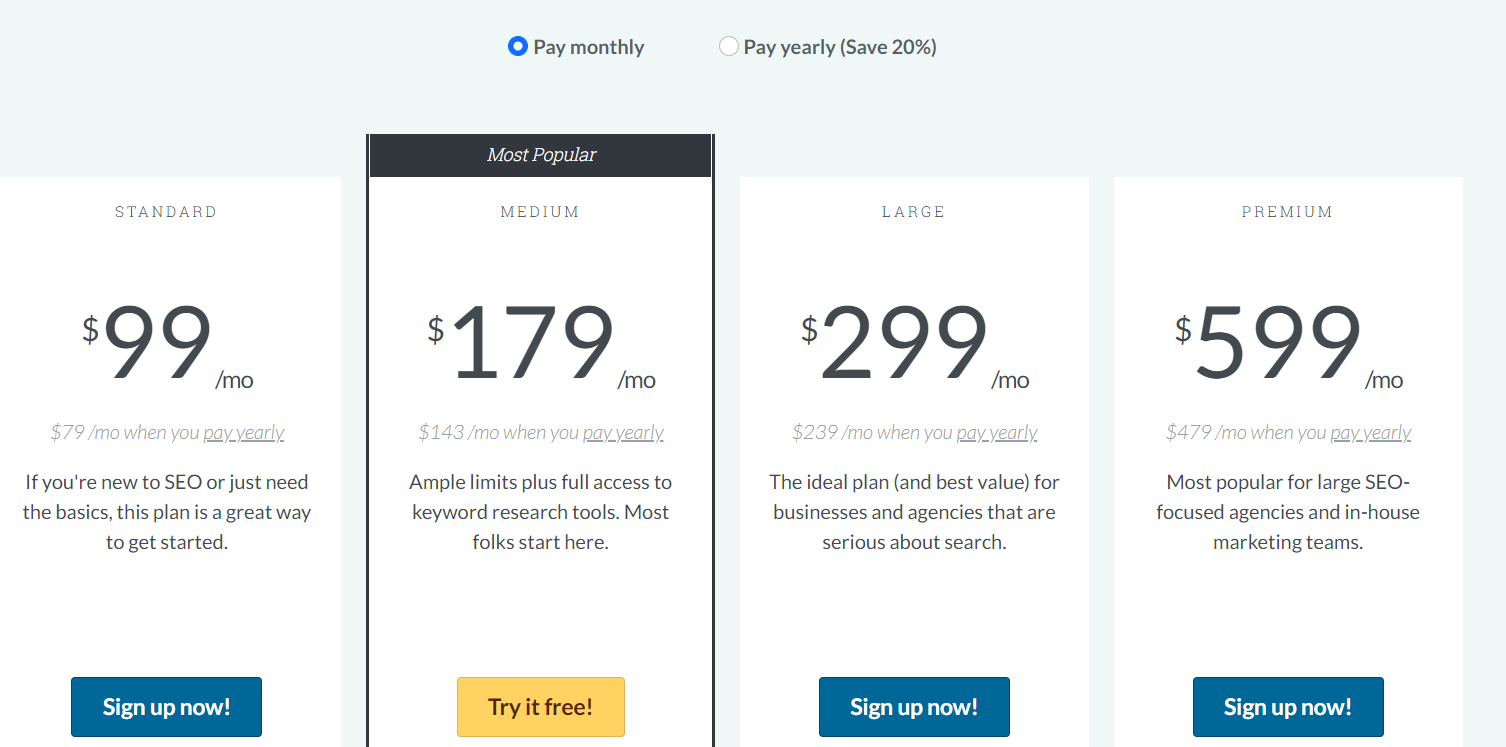Sign up for the Large plan
Image resolution: width=1506 pixels, height=747 pixels.
(x=914, y=707)
